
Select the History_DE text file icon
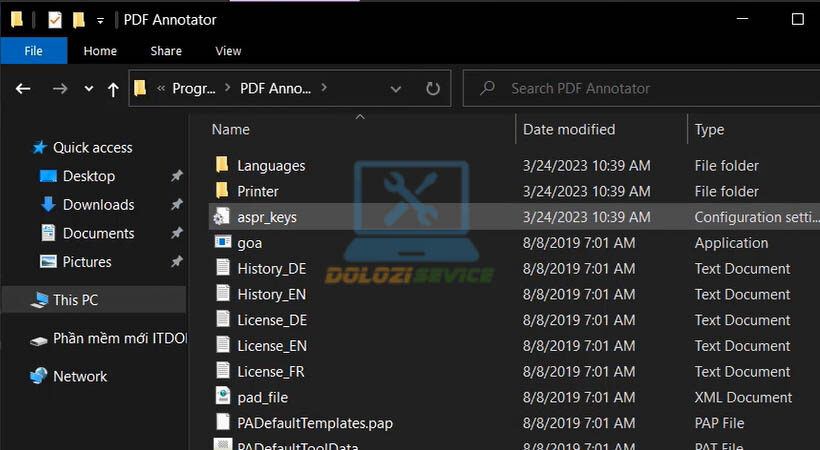[x=223, y=267]
